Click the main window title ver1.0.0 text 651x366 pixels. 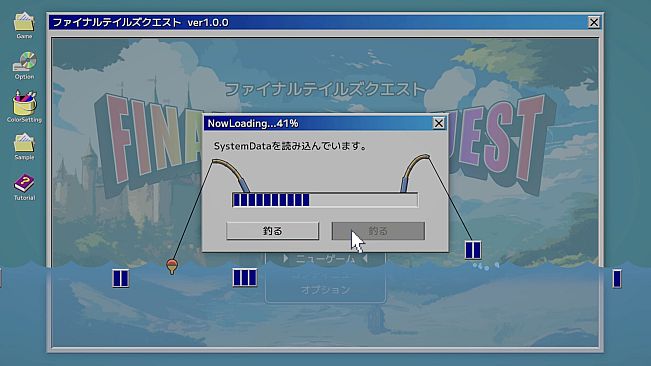(x=208, y=22)
